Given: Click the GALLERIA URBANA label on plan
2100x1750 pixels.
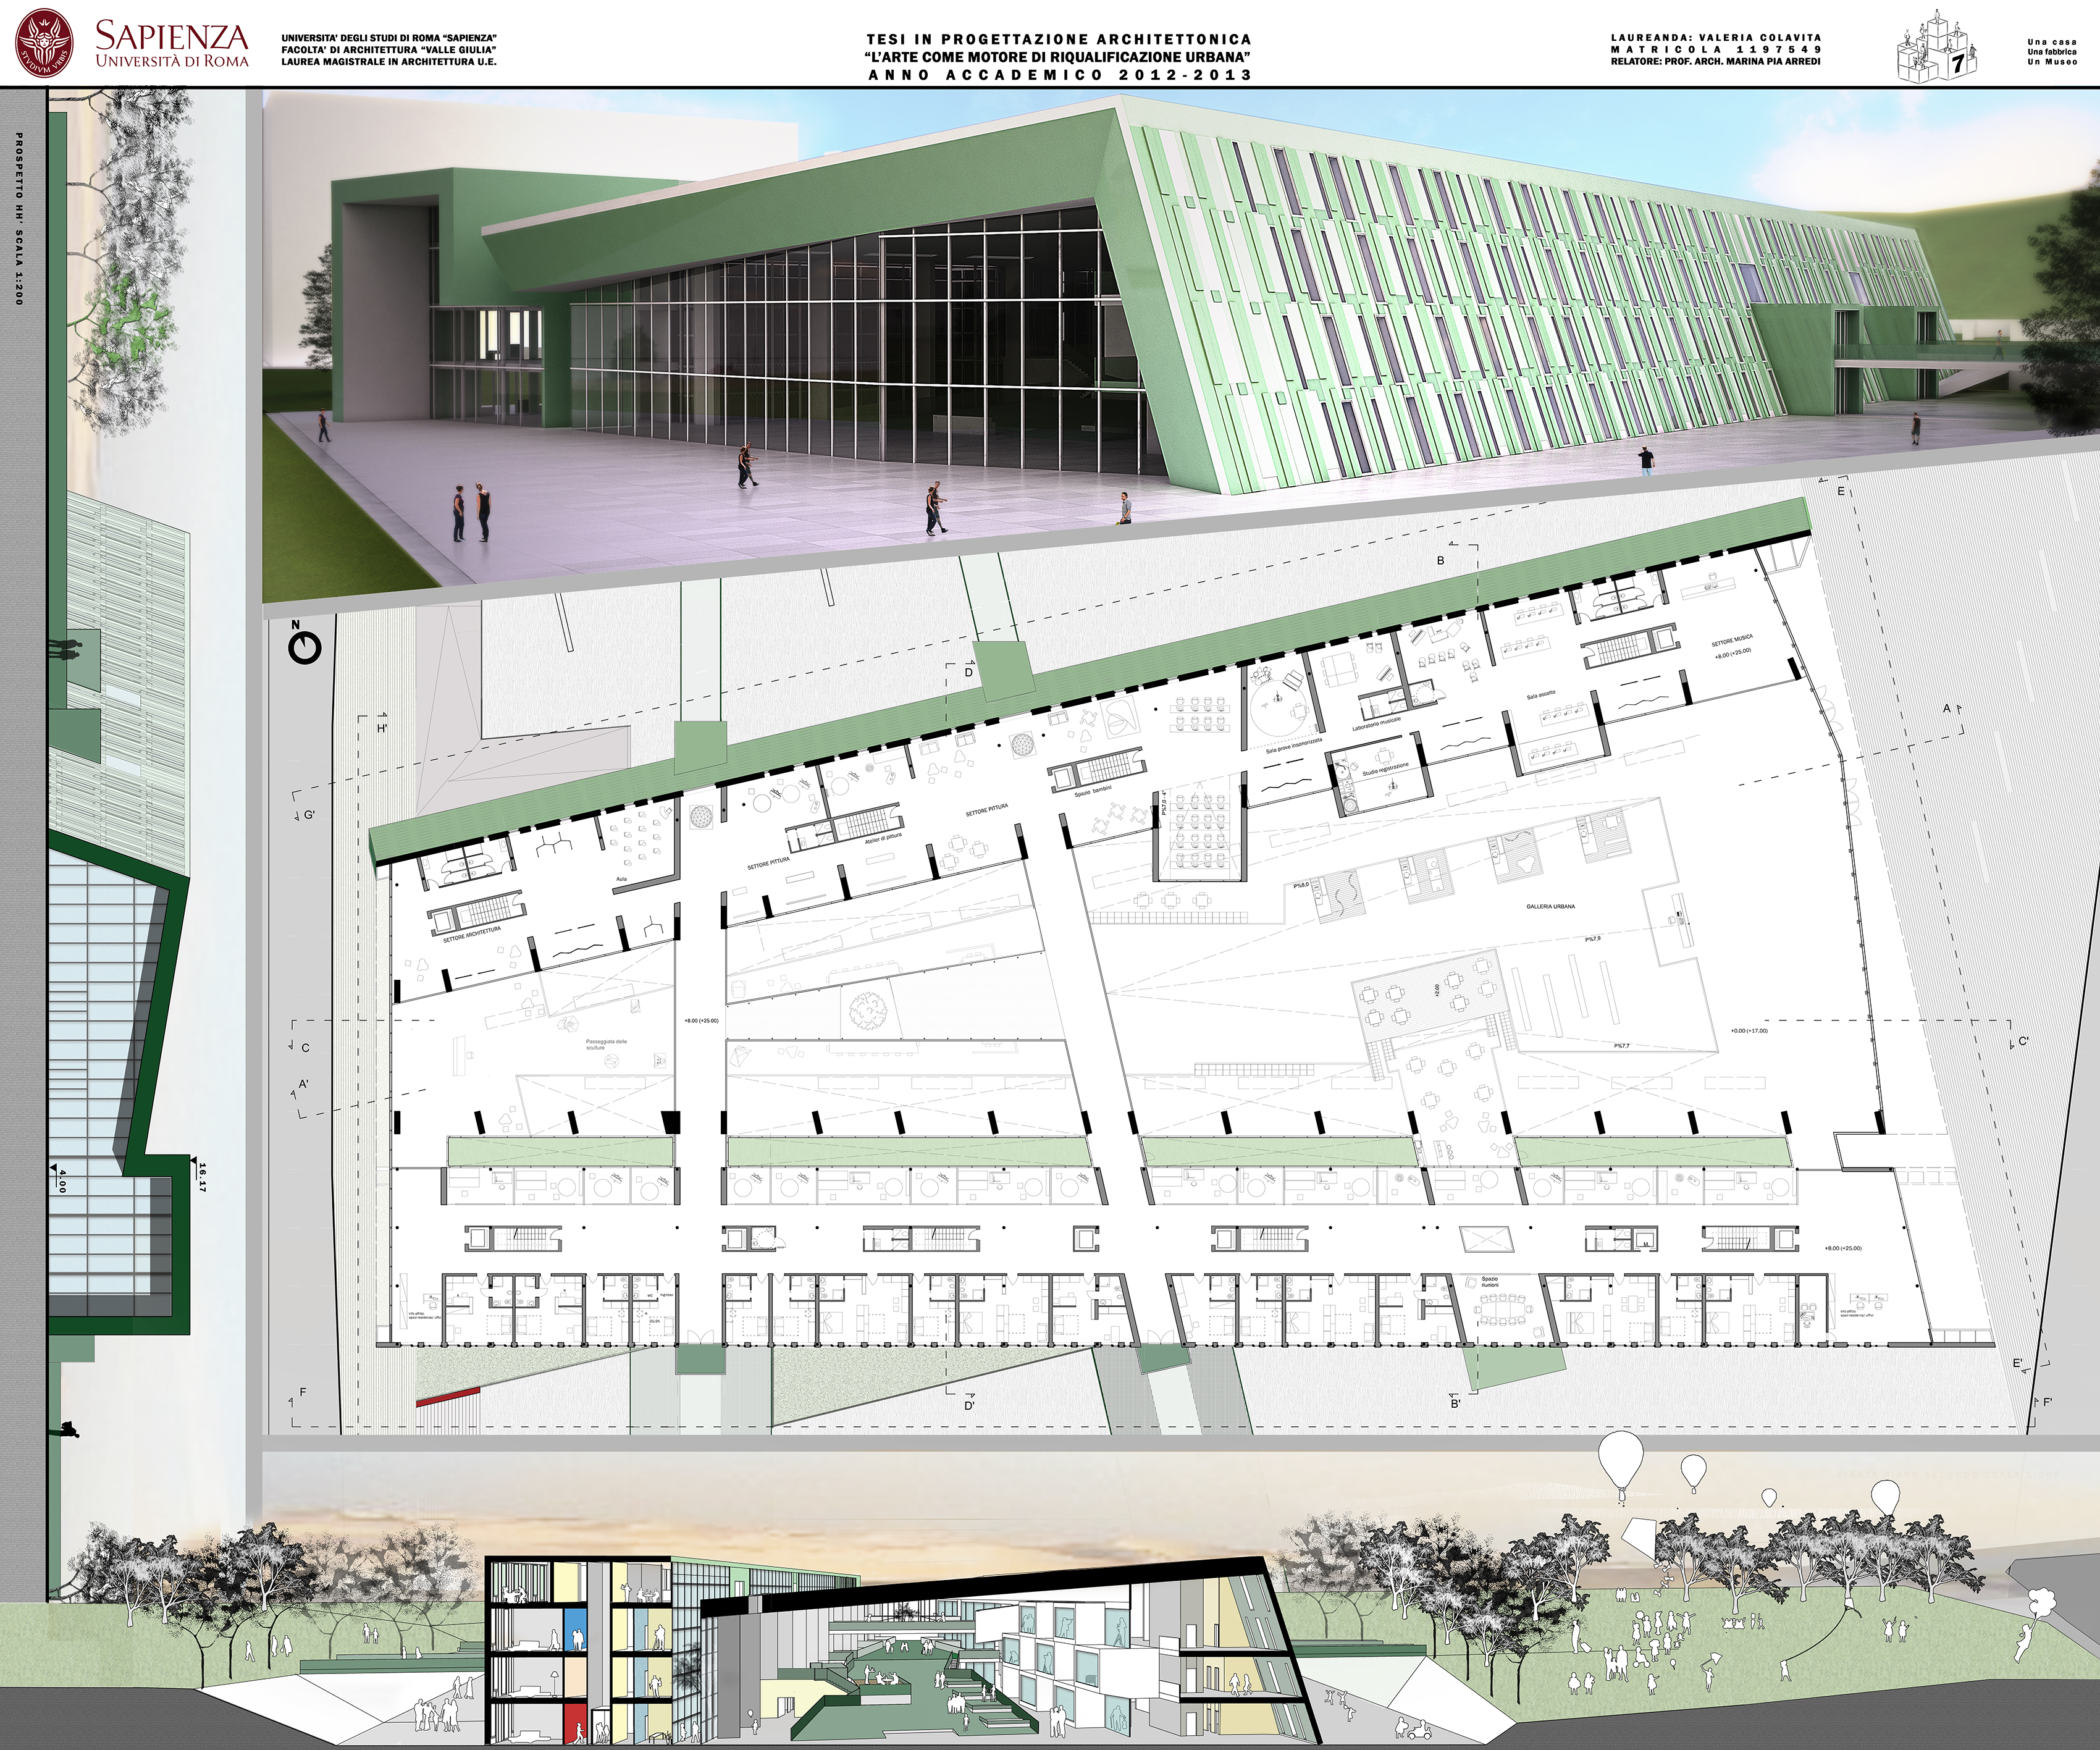Looking at the screenshot, I should click(1550, 906).
